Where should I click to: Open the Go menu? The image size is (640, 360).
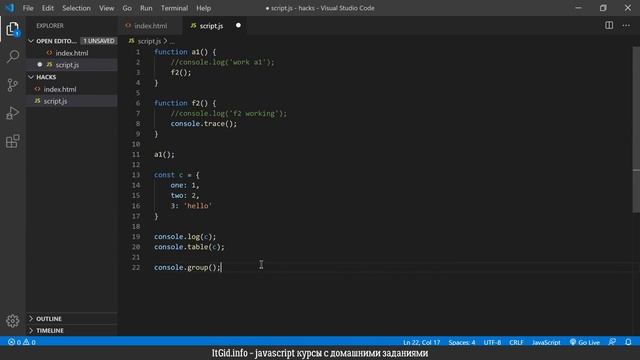[127, 8]
